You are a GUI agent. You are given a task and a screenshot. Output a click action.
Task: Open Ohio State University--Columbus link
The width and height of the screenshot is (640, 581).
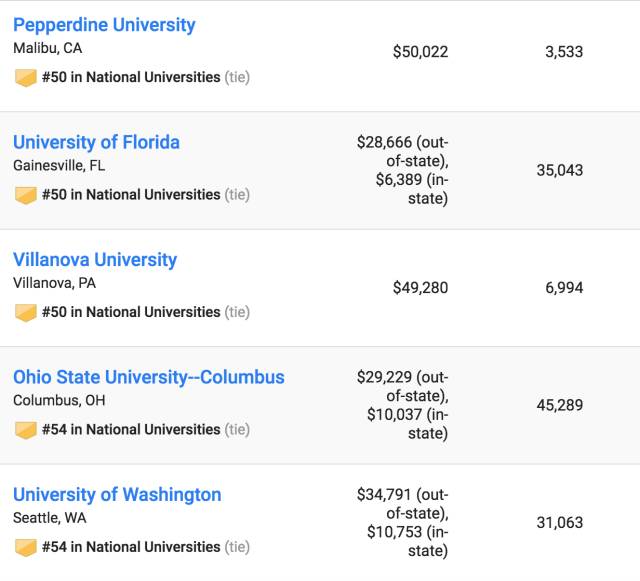point(149,377)
